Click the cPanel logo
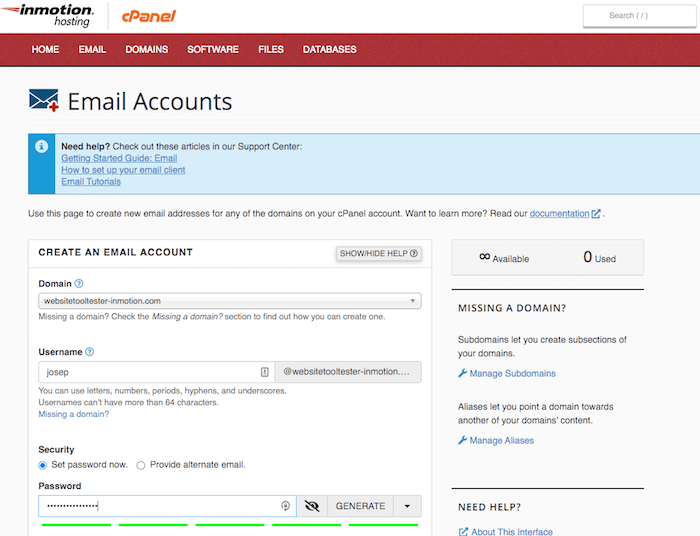This screenshot has width=700, height=536. [x=149, y=17]
